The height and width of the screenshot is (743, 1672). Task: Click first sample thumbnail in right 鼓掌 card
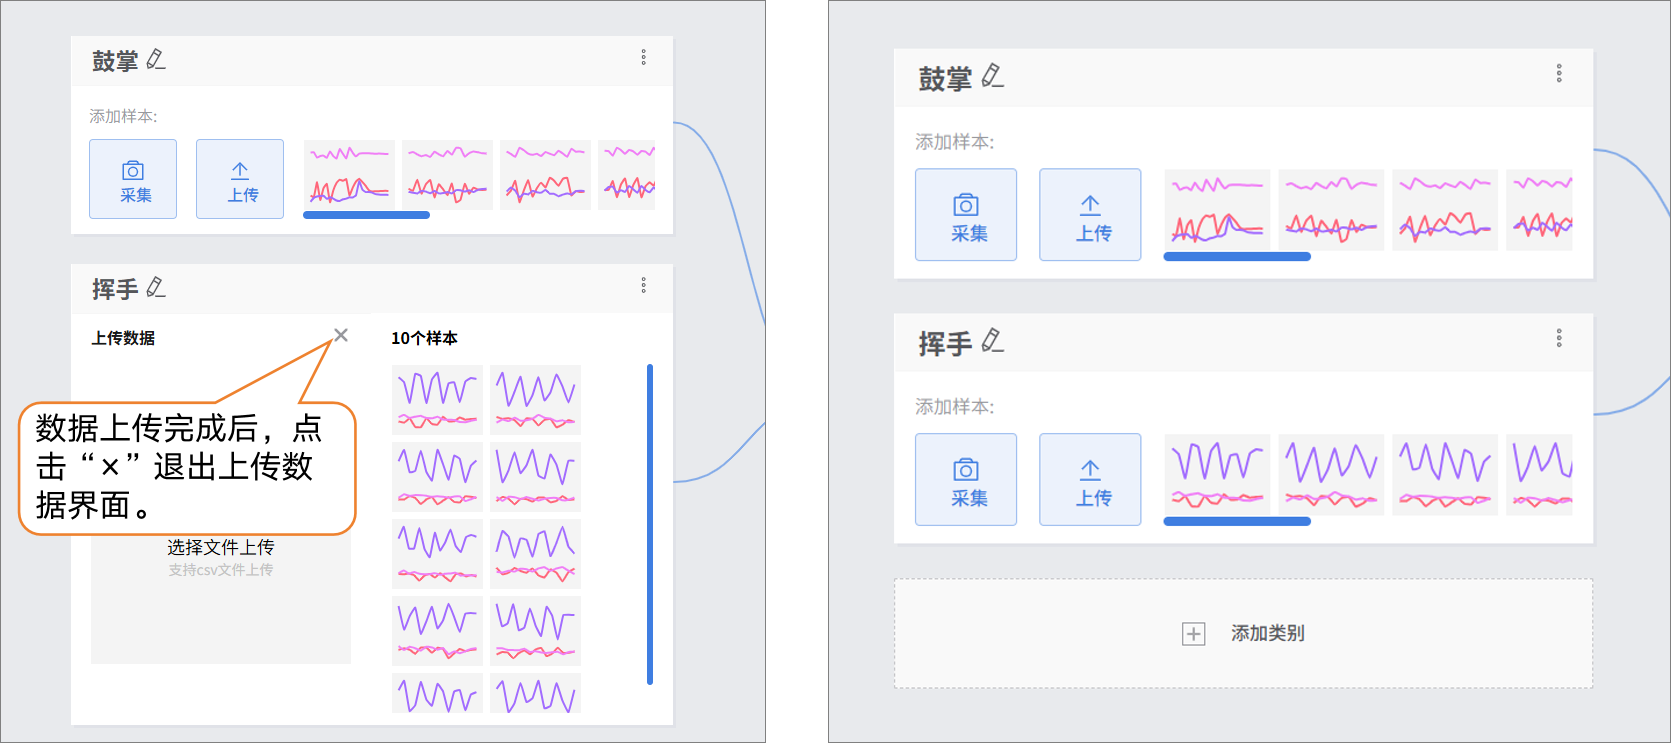1217,210
